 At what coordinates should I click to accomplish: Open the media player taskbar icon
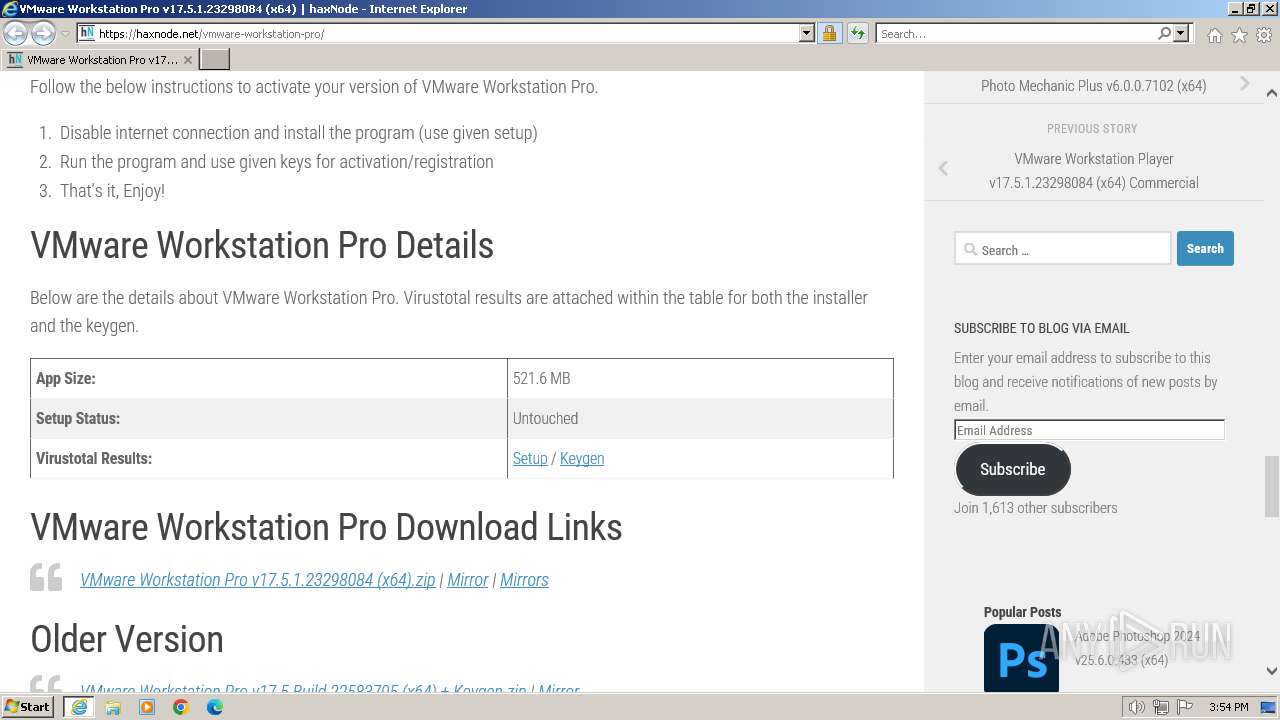147,707
